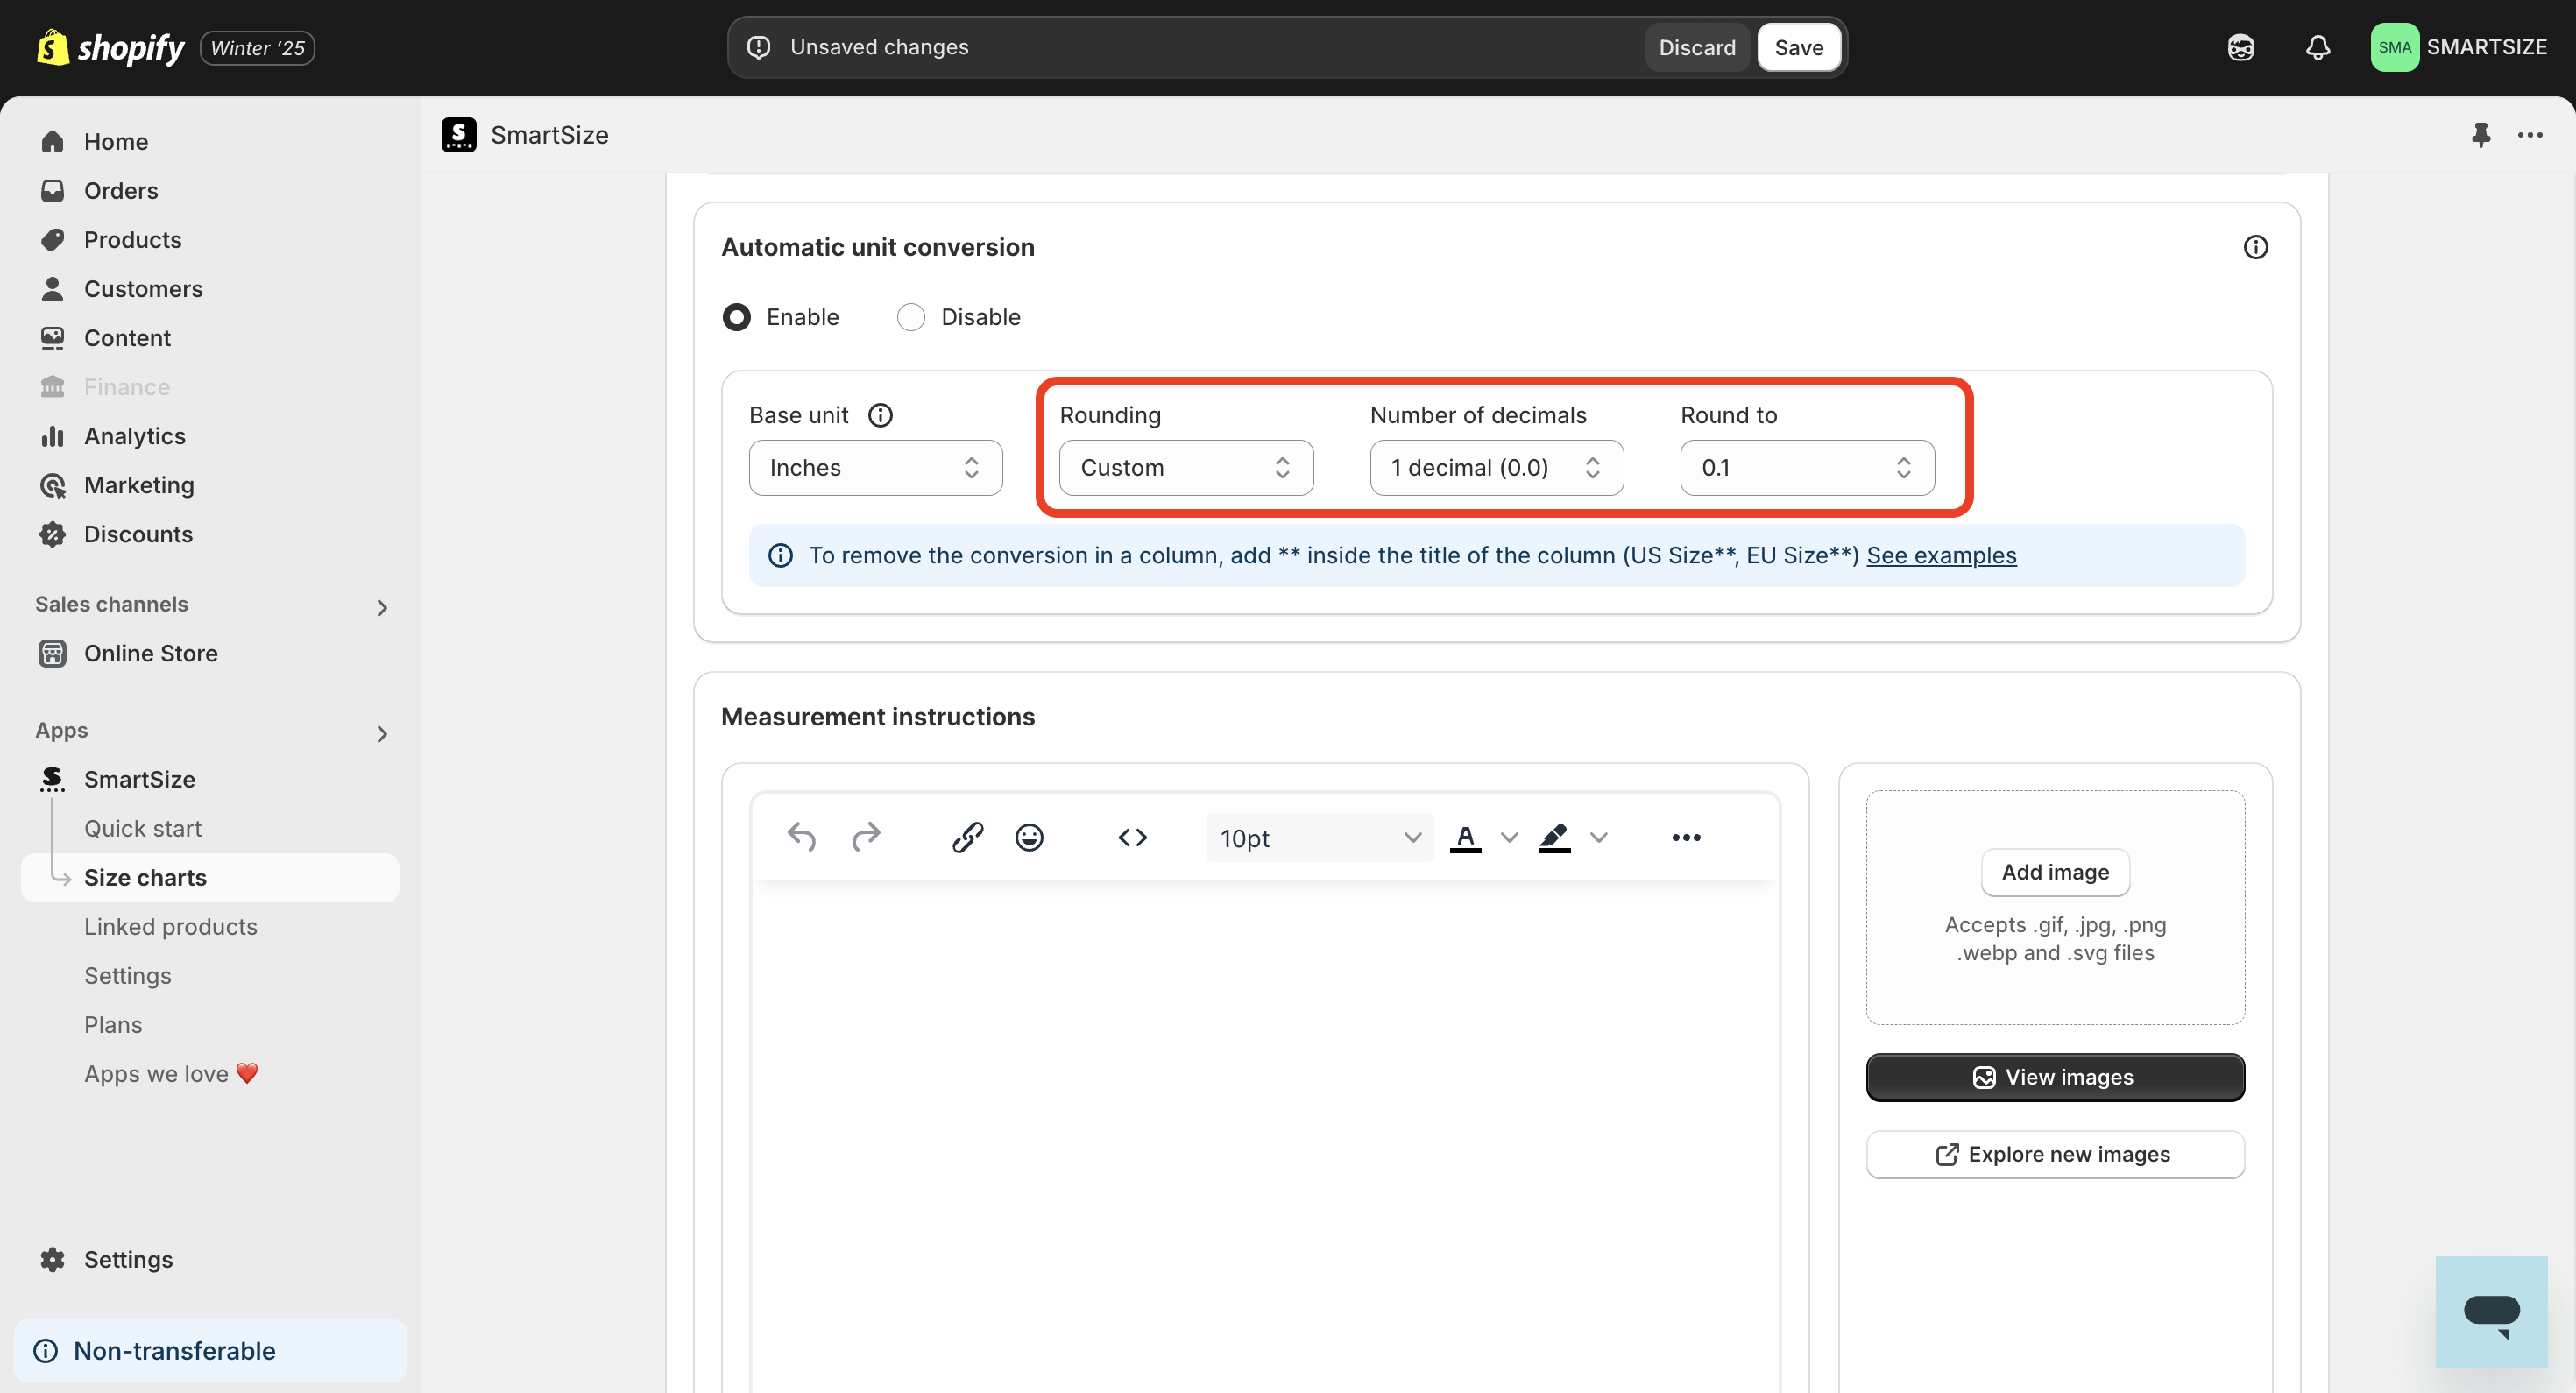This screenshot has width=2576, height=1393.
Task: Open emoji picker in editor
Action: (1029, 837)
